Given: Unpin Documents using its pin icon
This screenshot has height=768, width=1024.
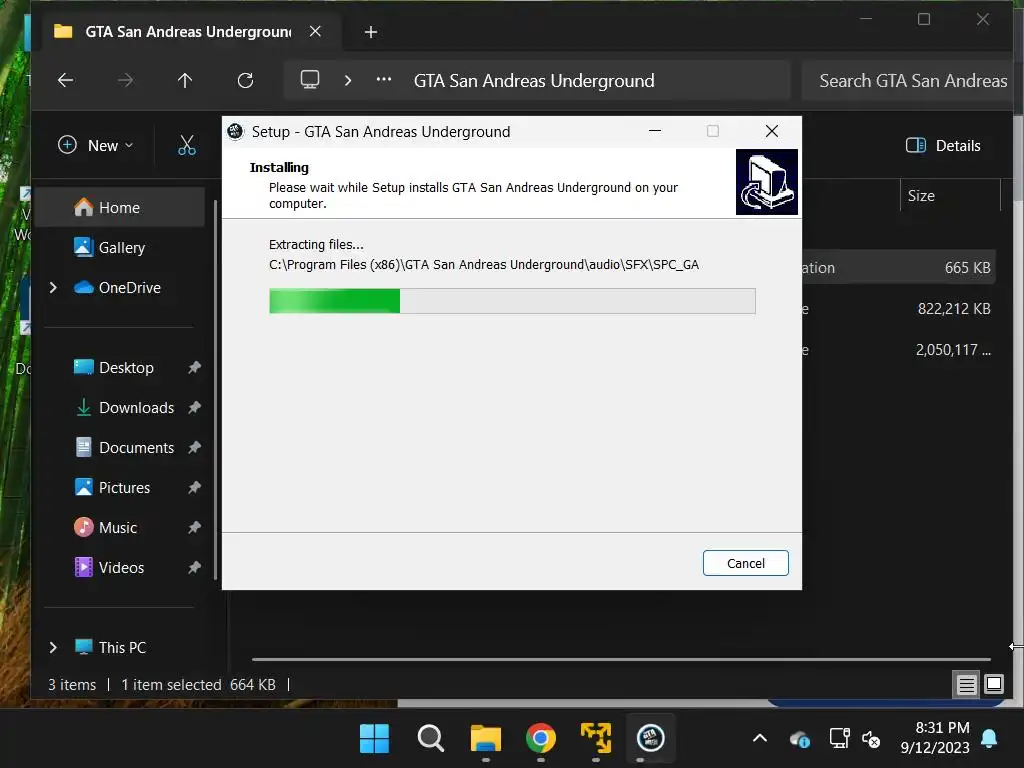Looking at the screenshot, I should click(194, 447).
